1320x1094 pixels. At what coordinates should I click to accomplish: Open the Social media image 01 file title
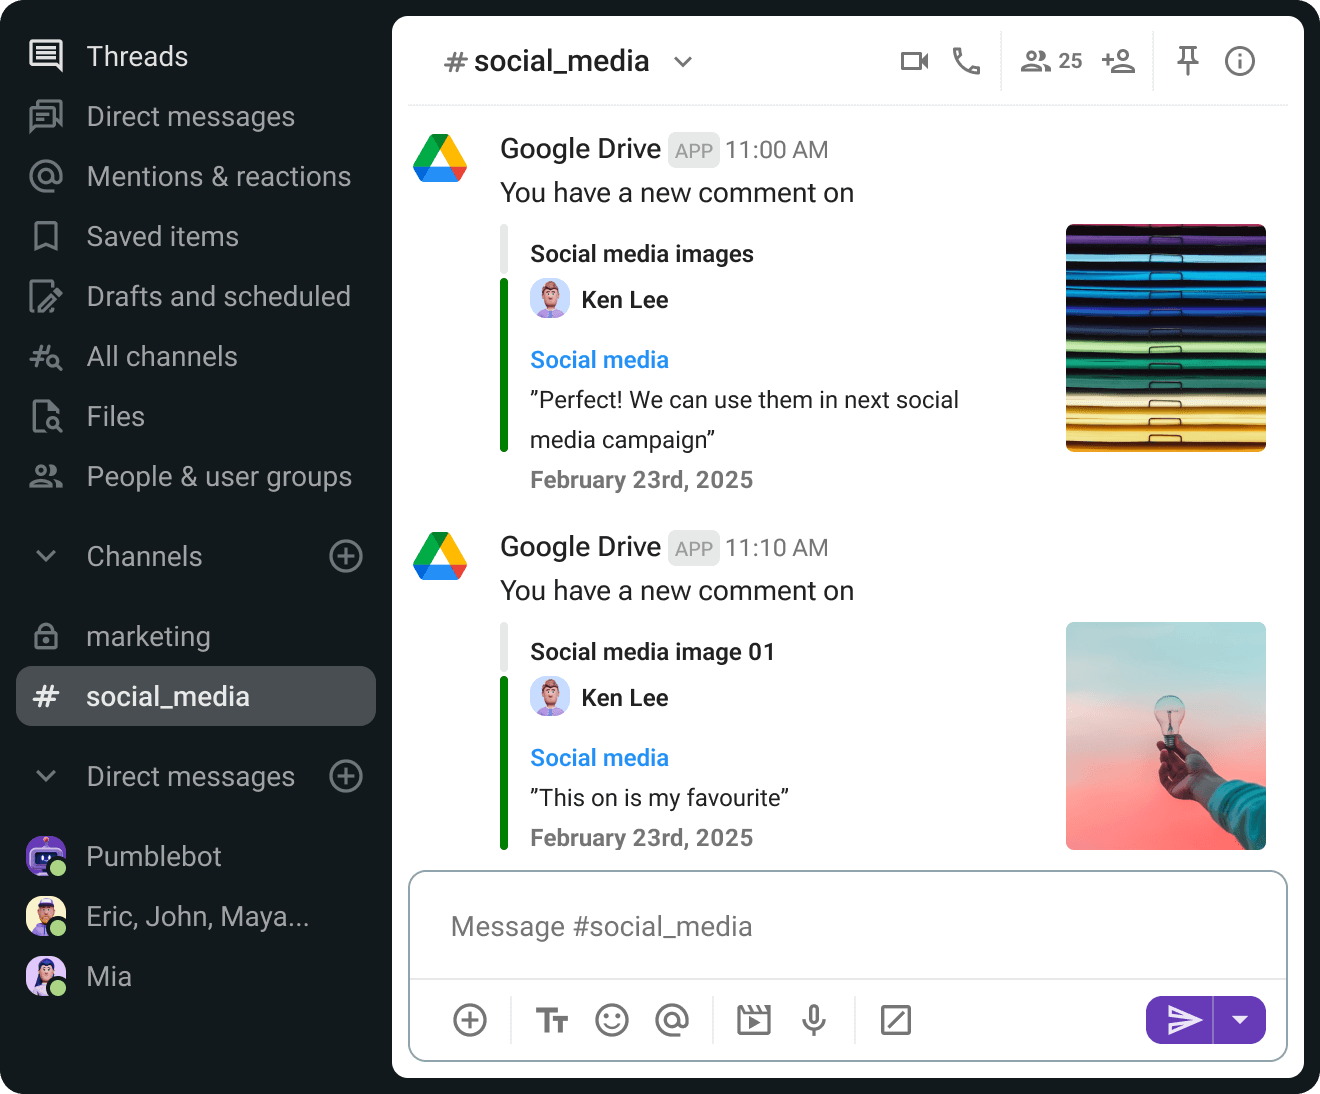tap(652, 652)
